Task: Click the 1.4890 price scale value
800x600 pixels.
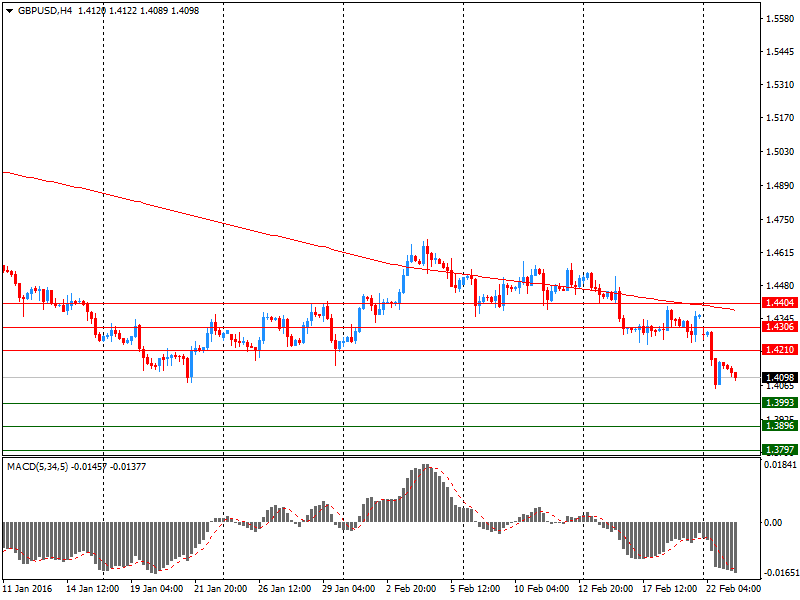Action: (x=780, y=186)
